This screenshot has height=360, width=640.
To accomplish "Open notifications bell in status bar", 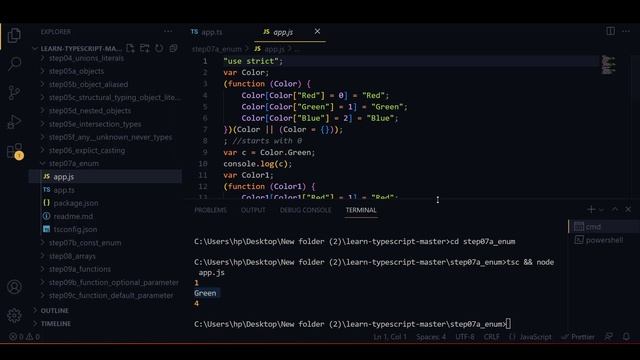I will tap(626, 337).
